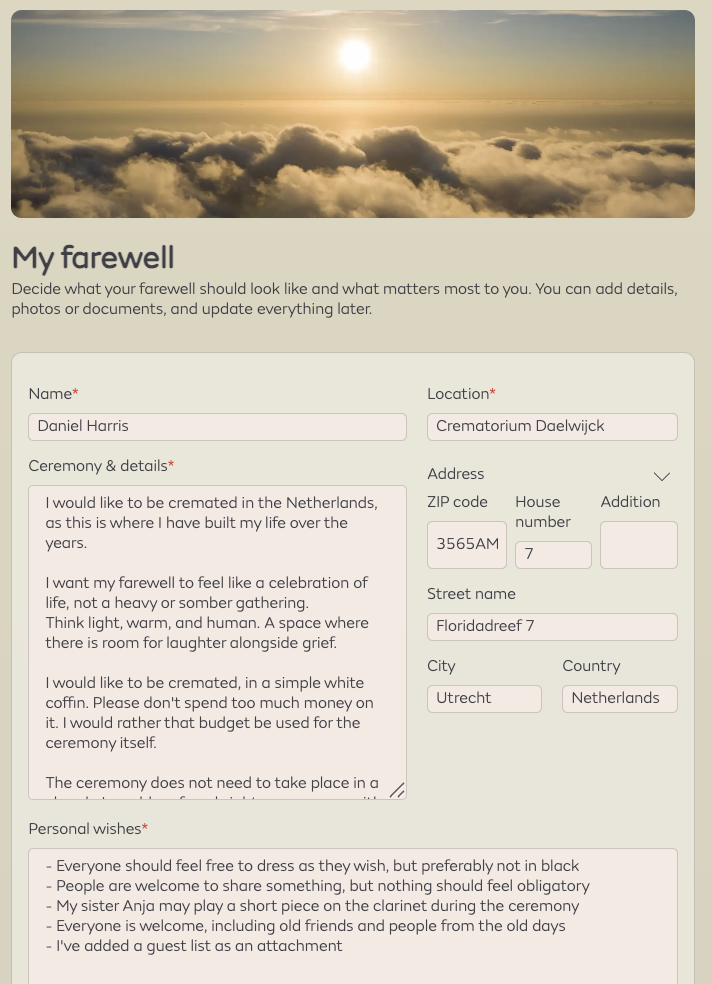Viewport: 712px width, 984px height.
Task: Click into the ZIP code field
Action: (467, 545)
